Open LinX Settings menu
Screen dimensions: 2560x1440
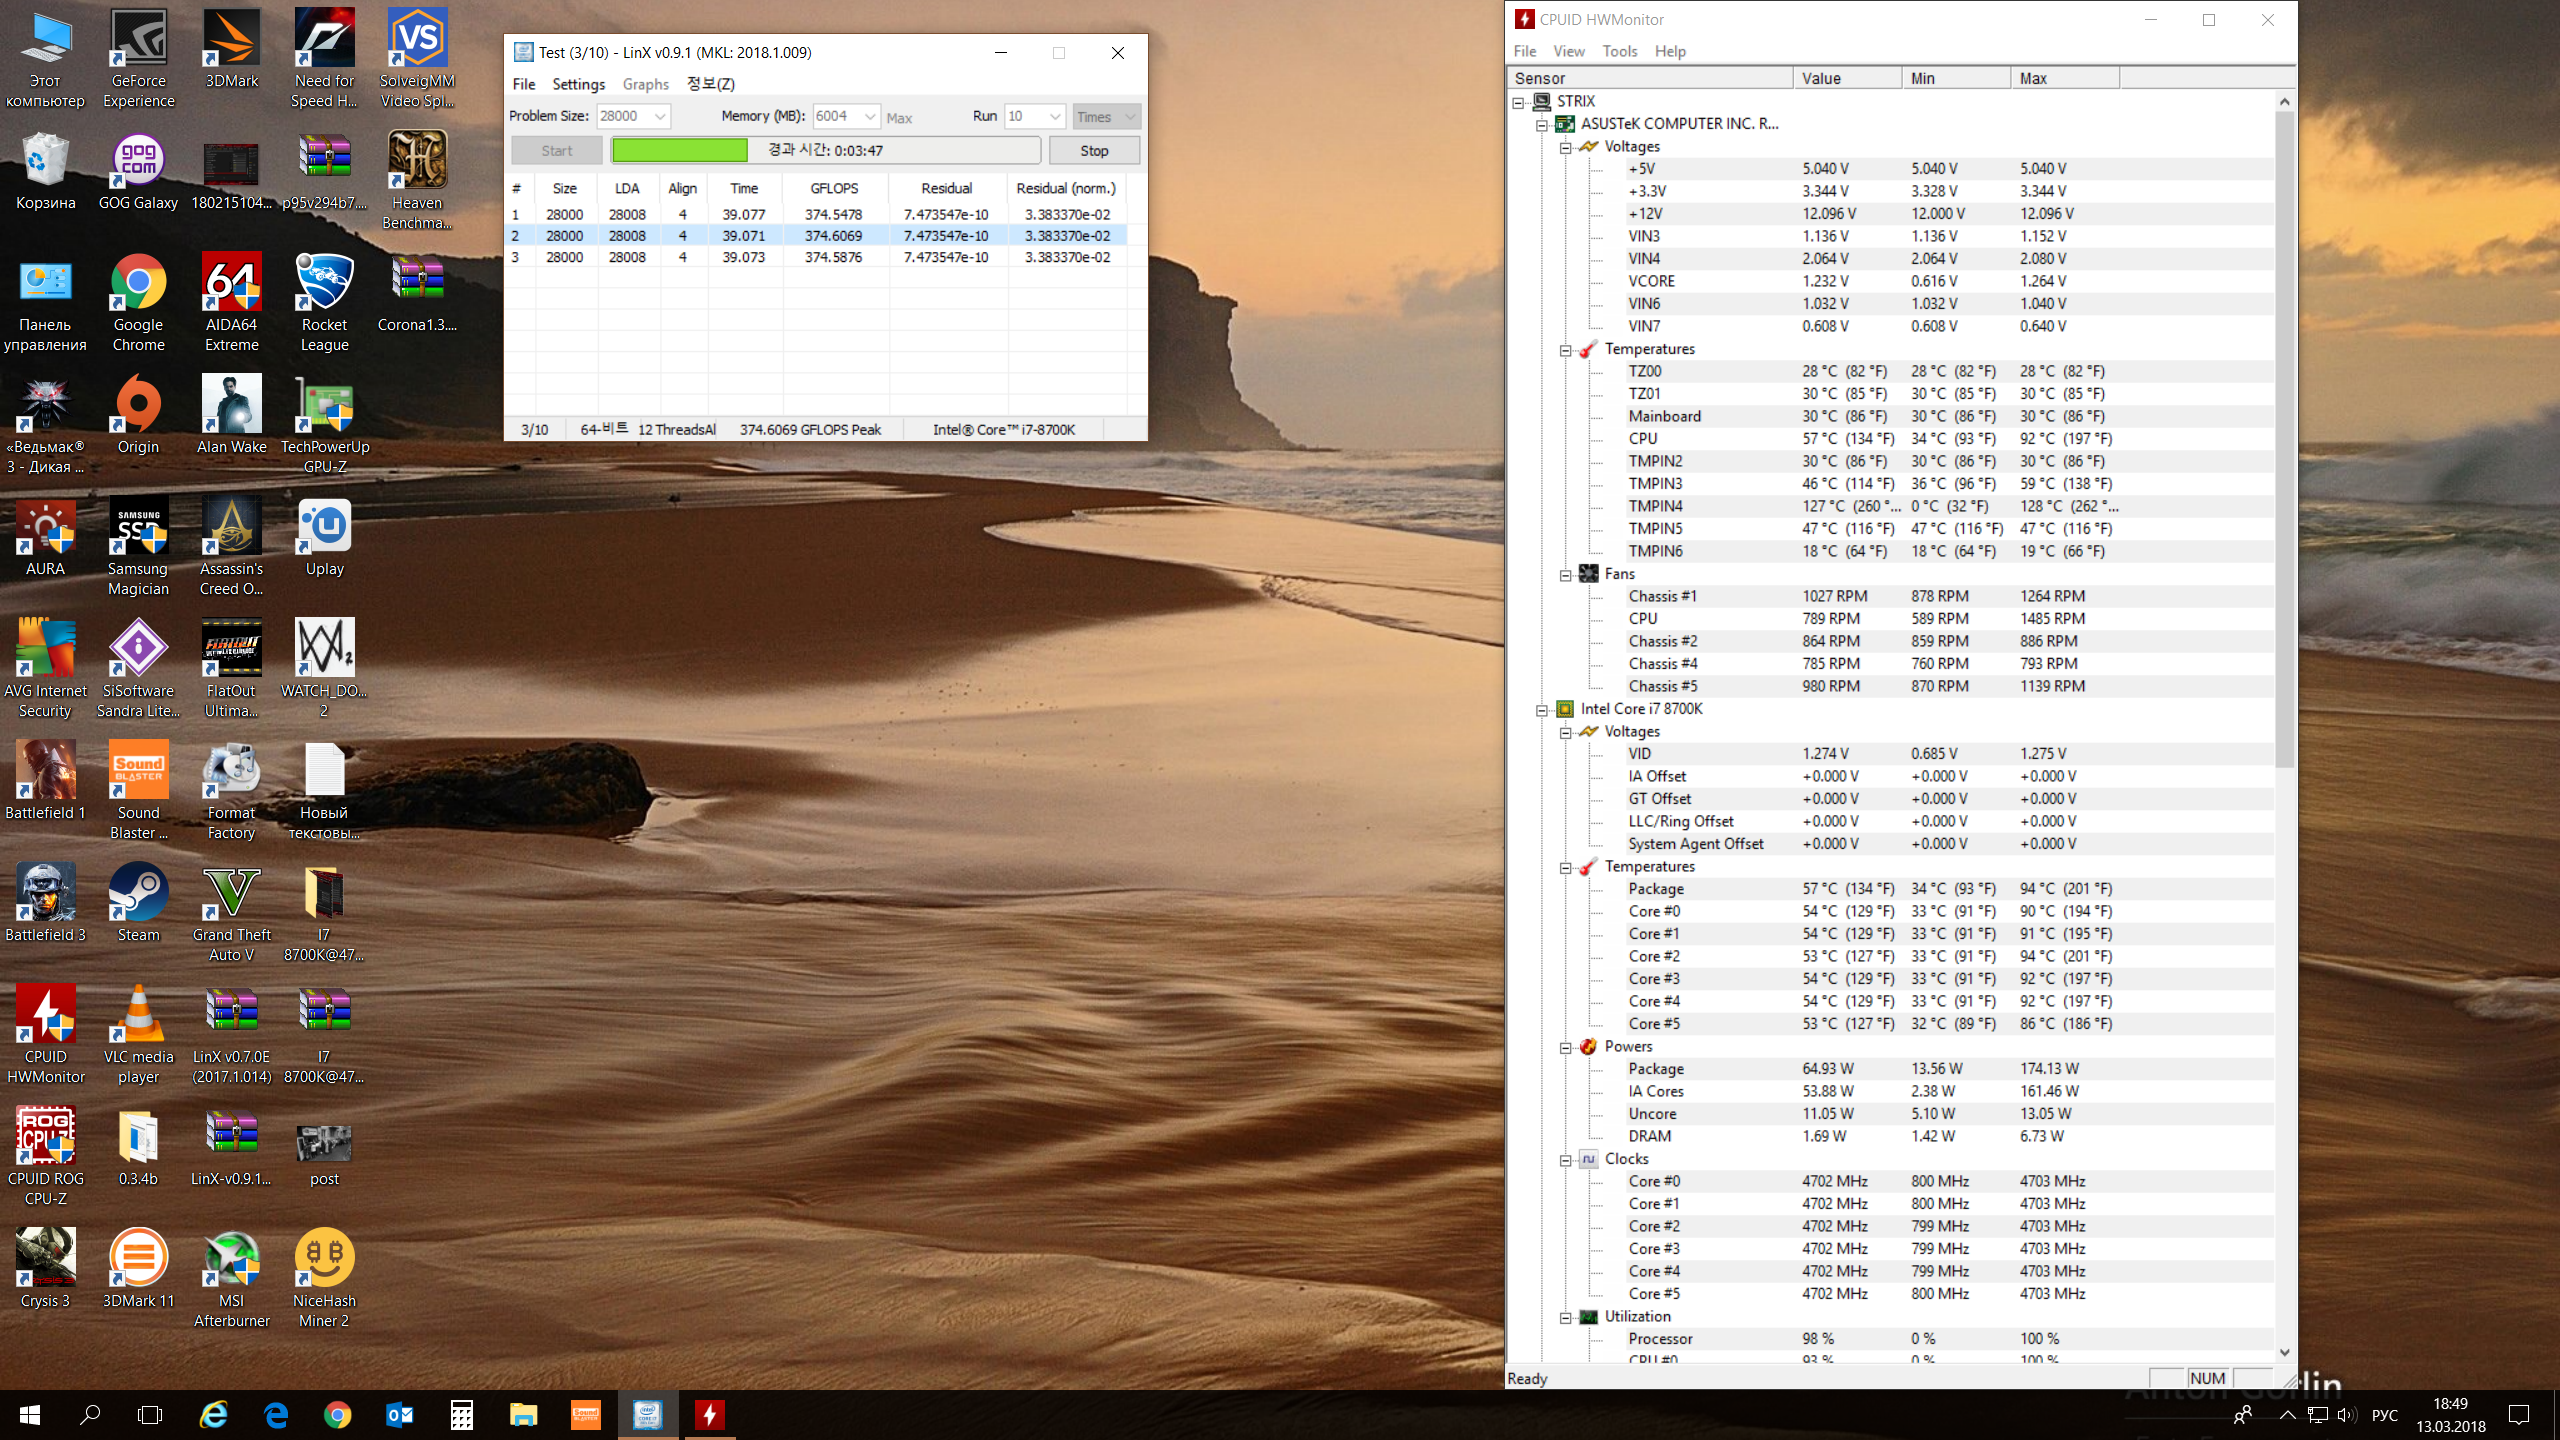(578, 84)
